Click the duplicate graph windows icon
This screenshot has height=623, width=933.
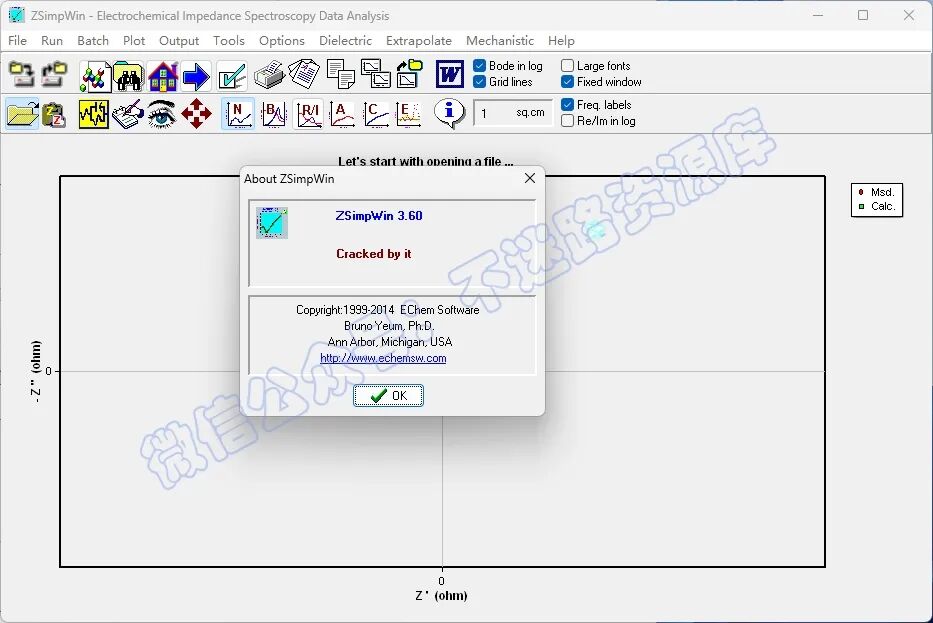tap(376, 75)
